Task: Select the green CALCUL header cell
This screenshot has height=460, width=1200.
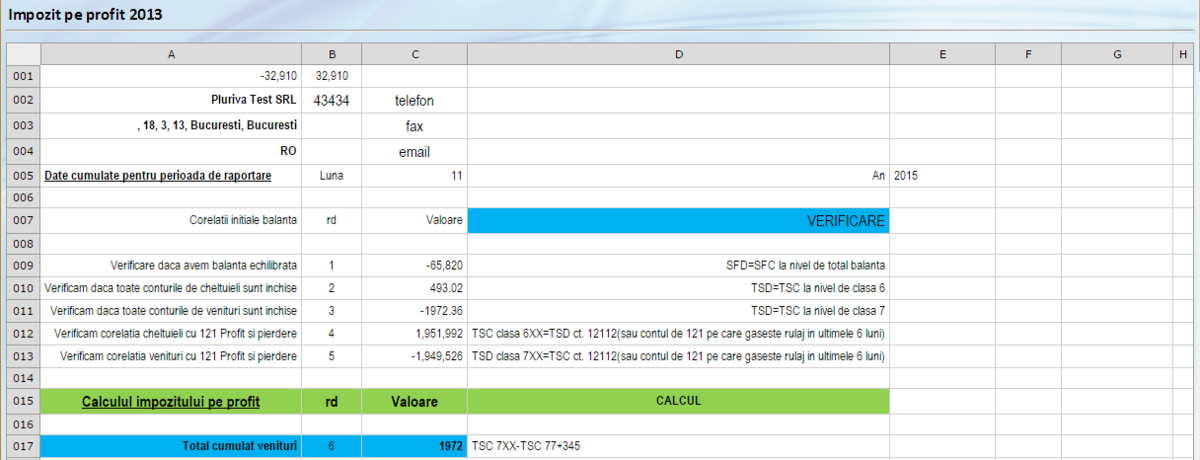Action: [678, 401]
